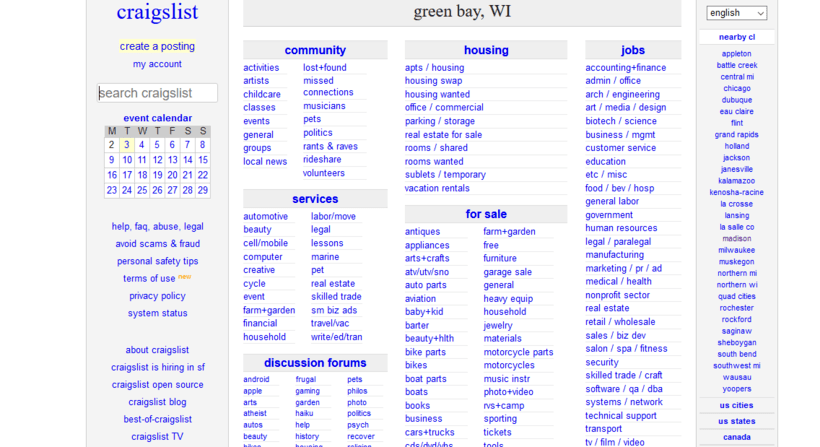Screen dimensions: 820x447
Task: Open best-of-craigslist link
Action: 157,419
